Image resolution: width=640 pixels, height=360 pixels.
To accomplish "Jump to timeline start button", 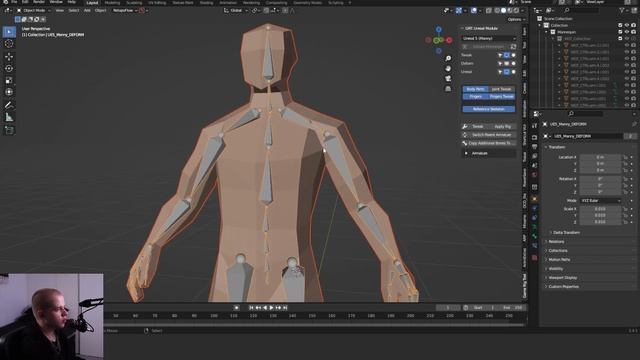I will (251, 307).
